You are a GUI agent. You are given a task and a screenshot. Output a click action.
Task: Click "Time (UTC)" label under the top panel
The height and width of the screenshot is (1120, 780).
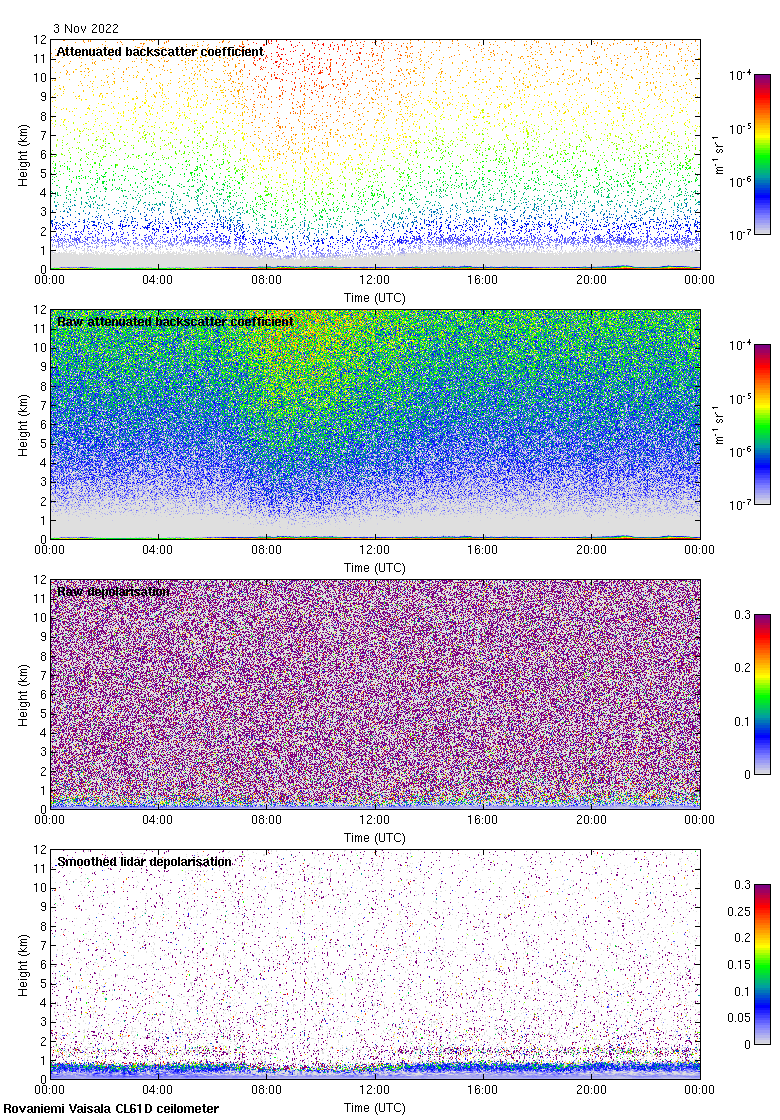(x=375, y=298)
